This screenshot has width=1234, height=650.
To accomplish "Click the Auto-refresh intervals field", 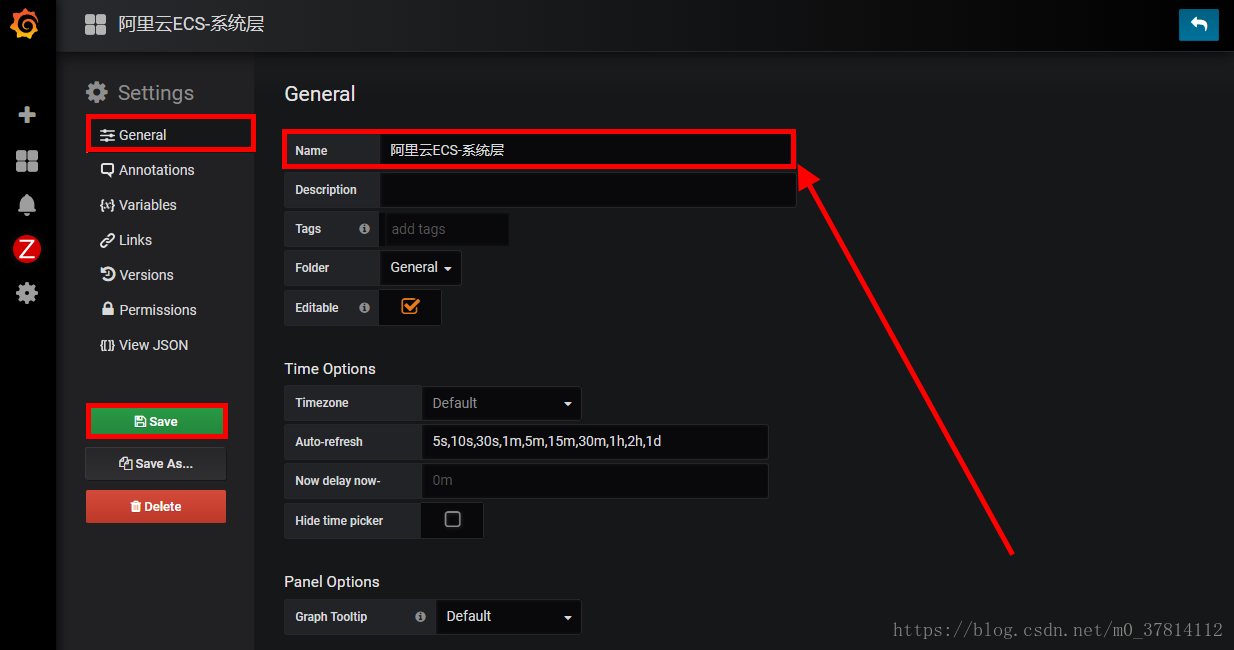I will (595, 441).
